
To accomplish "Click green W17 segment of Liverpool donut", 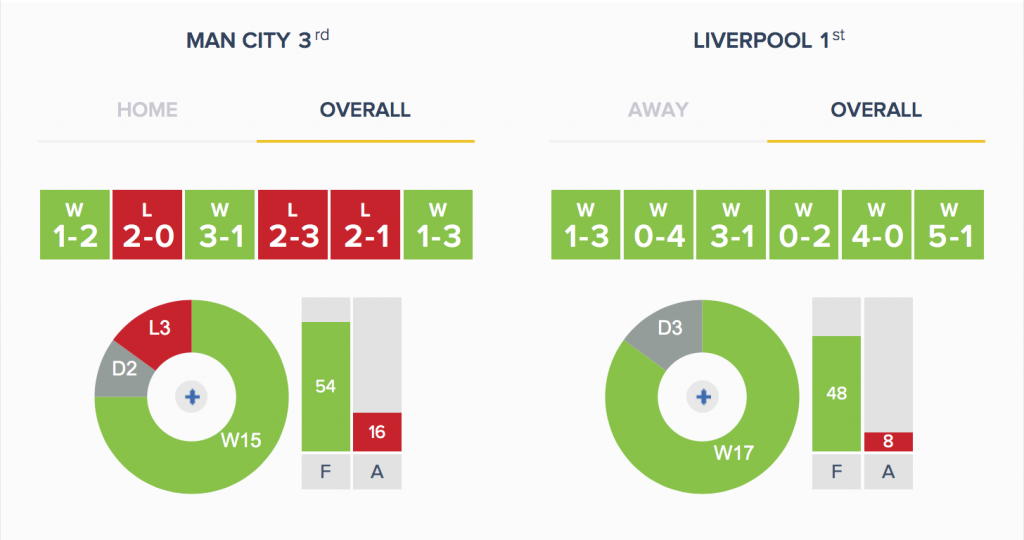I will point(733,453).
